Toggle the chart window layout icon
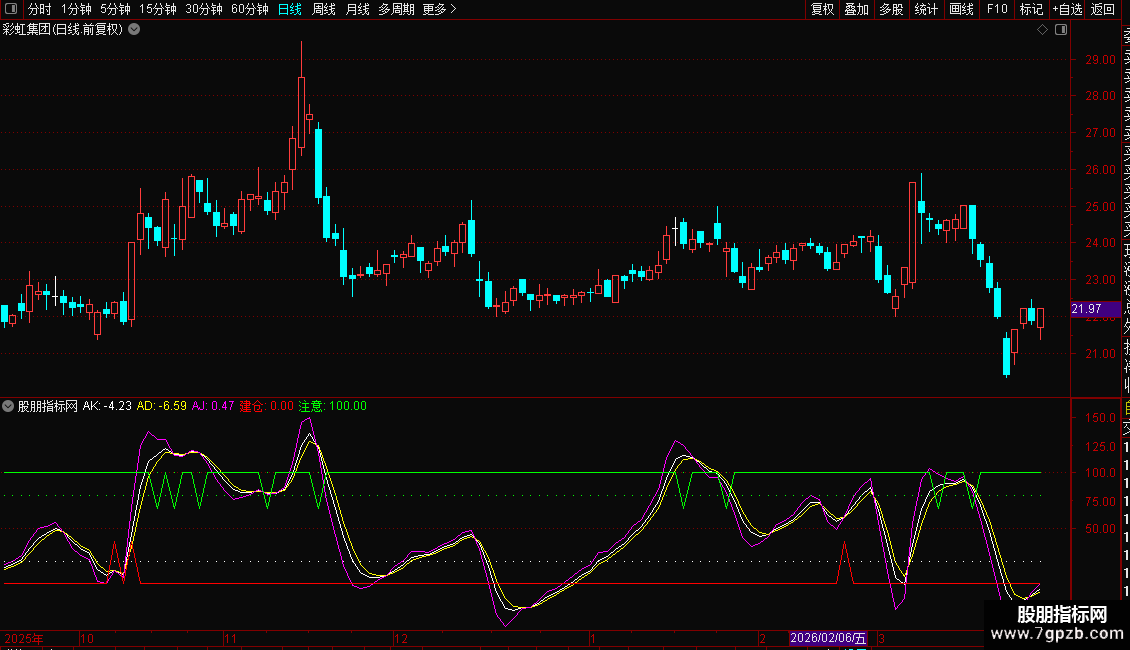Viewport: 1130px width, 650px height. pyautogui.click(x=1061, y=30)
